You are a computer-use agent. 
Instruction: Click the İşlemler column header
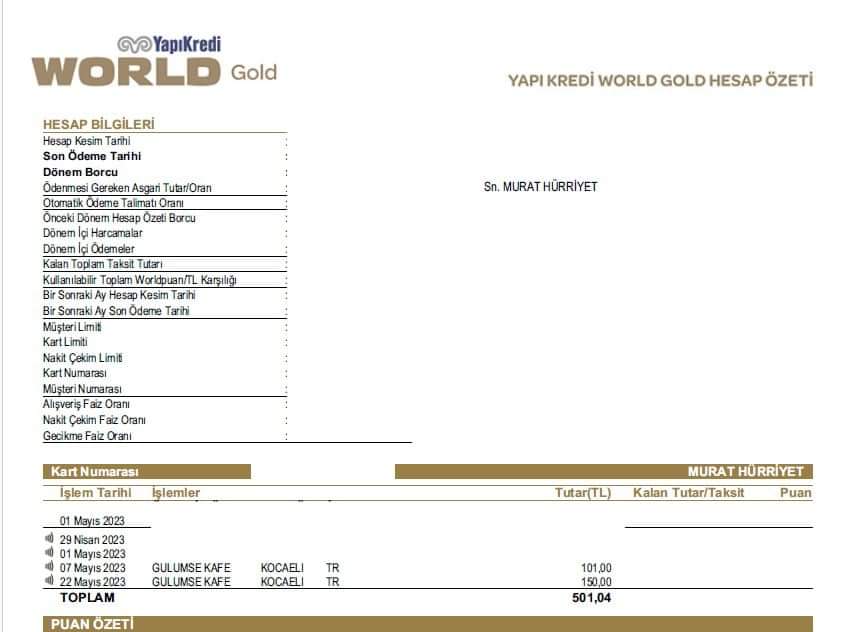[x=176, y=493]
